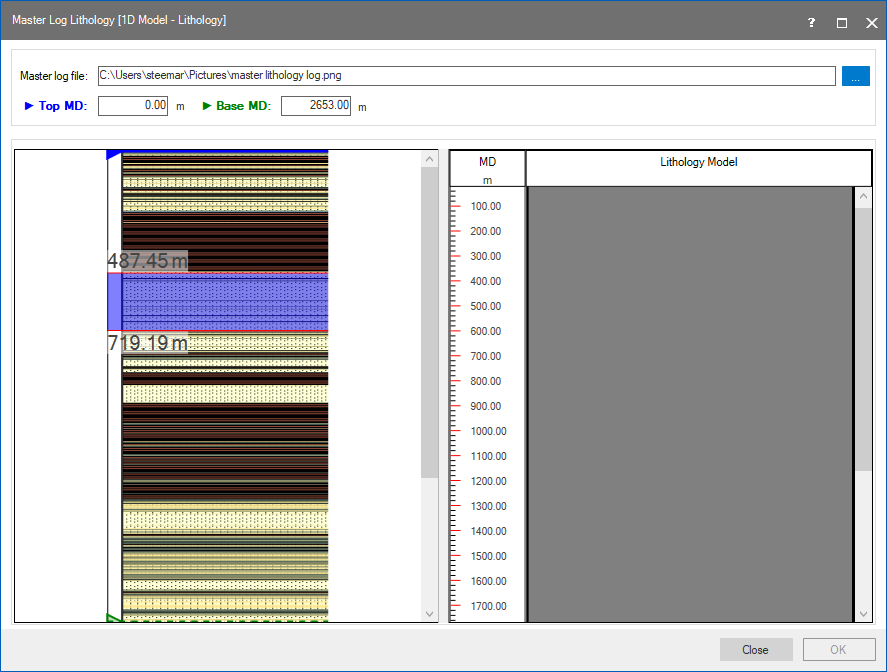The image size is (887, 672).
Task: Click the help question mark in title bar
Action: coord(811,22)
